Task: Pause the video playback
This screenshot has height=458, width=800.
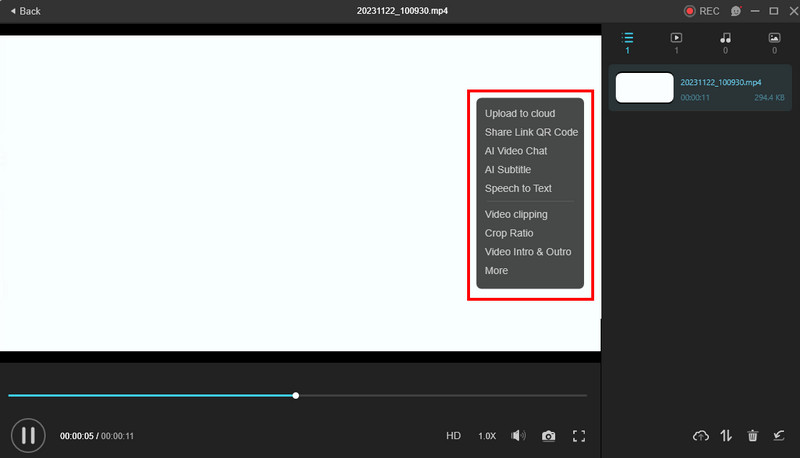Action: point(28,435)
